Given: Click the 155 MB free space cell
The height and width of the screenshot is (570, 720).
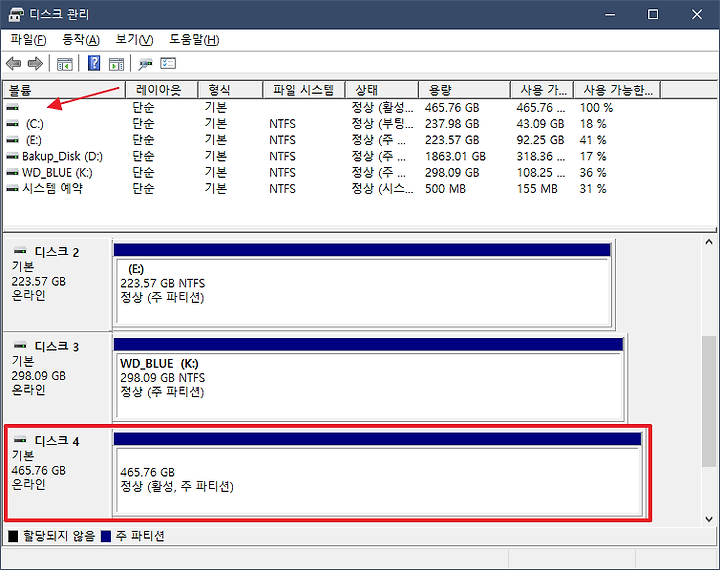Looking at the screenshot, I should 537,189.
